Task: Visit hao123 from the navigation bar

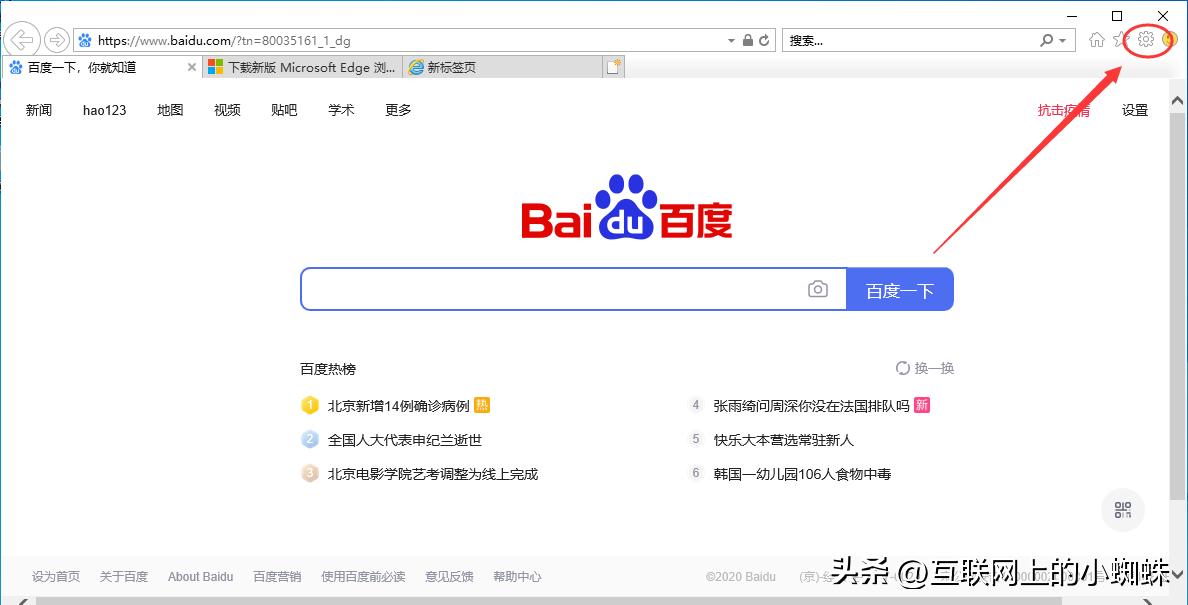Action: 104,111
